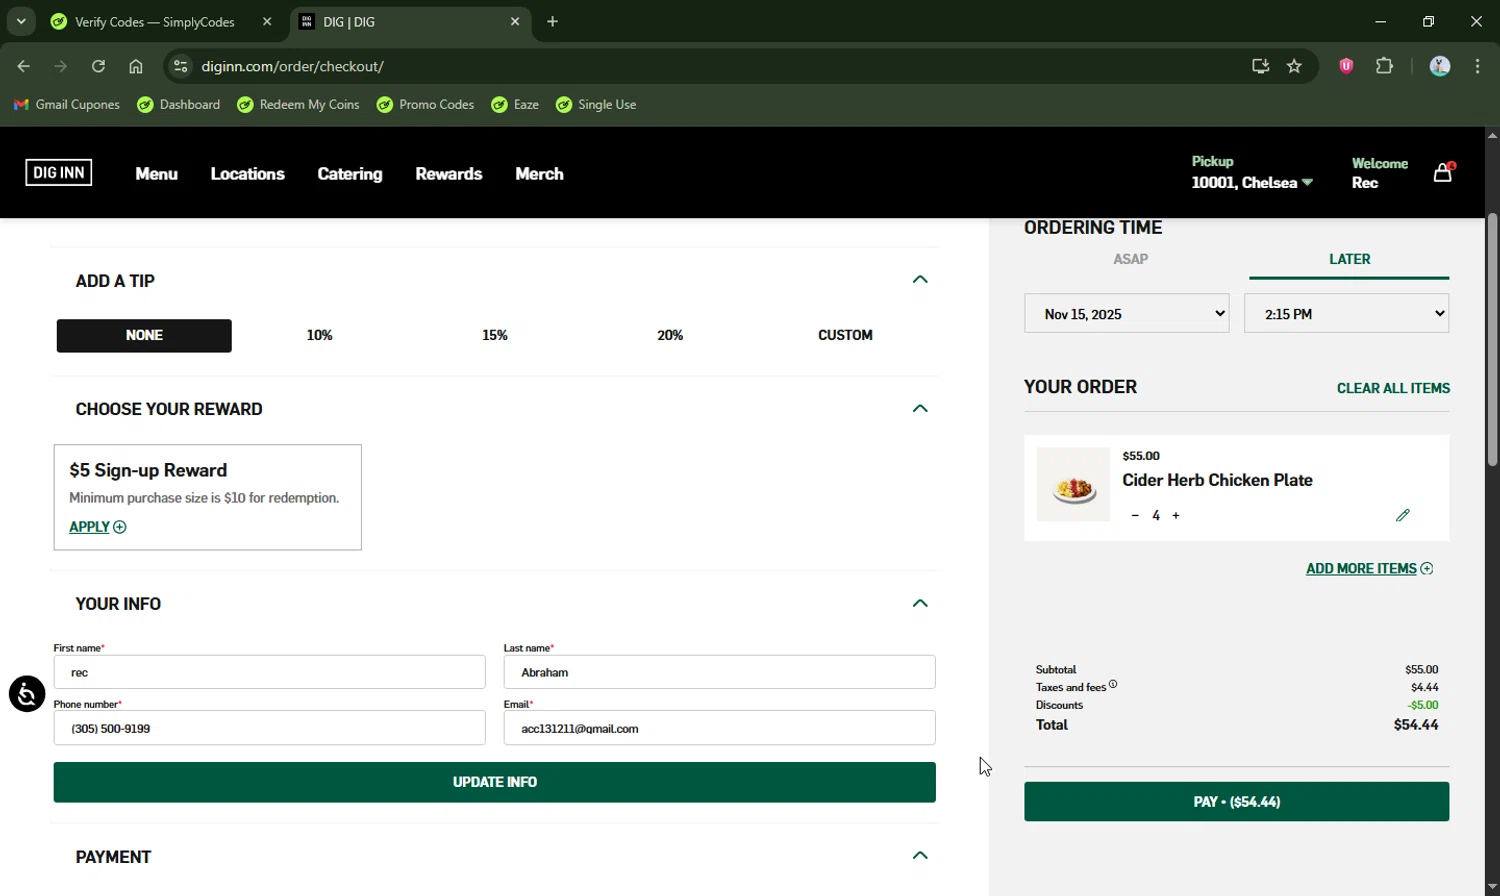Click the Taxes and fees info icon
Viewport: 1500px width, 896px height.
(1113, 684)
